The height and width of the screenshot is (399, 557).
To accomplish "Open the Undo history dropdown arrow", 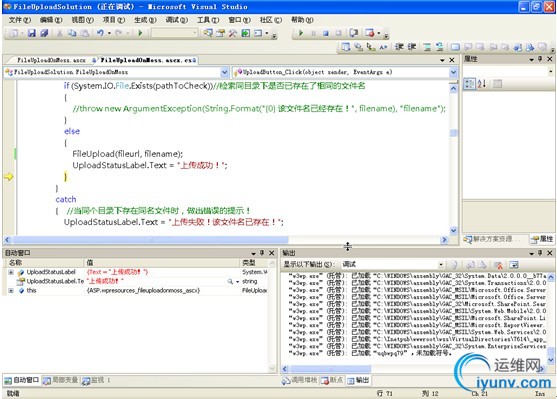I will 109,33.
